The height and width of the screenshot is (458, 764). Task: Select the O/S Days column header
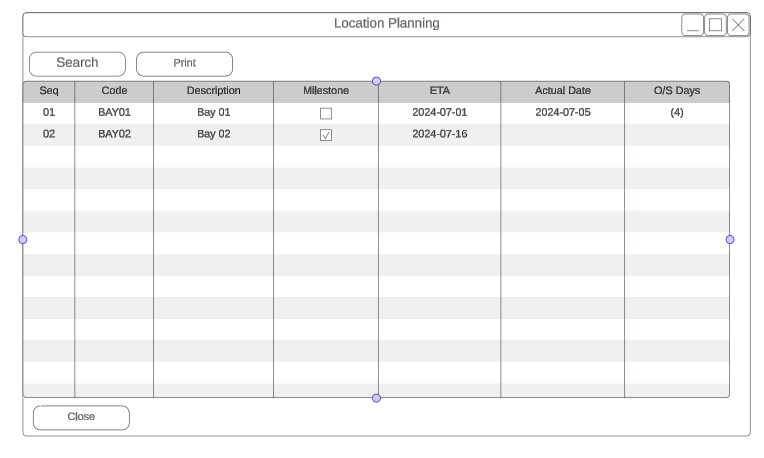tap(677, 91)
